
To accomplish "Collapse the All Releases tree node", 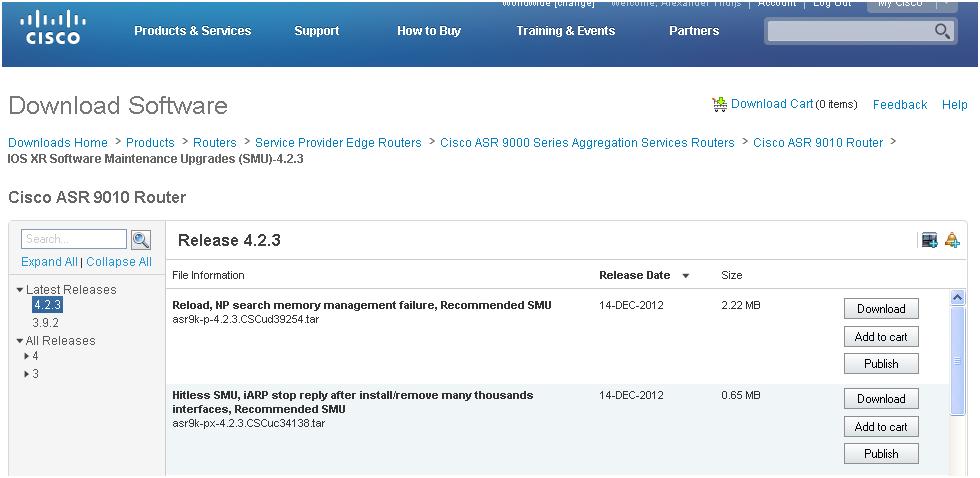I will (20, 341).
